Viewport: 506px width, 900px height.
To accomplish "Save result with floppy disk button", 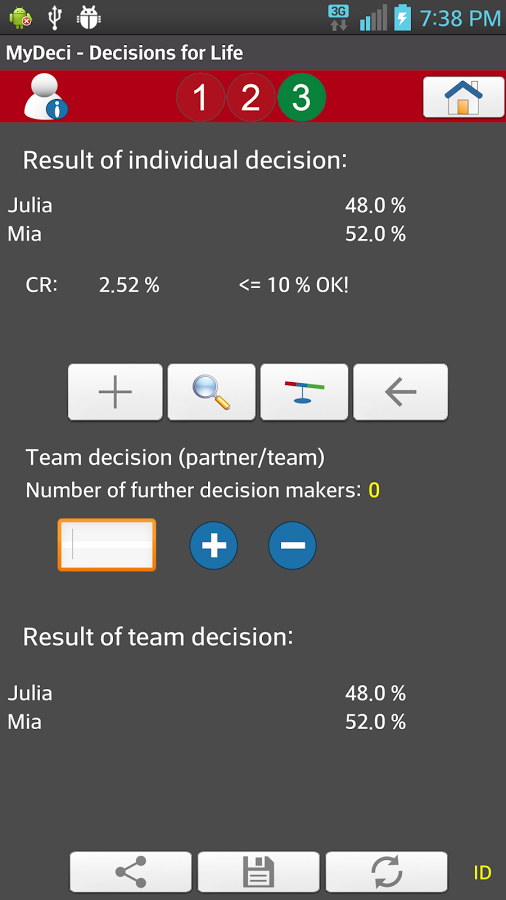I will click(x=259, y=872).
